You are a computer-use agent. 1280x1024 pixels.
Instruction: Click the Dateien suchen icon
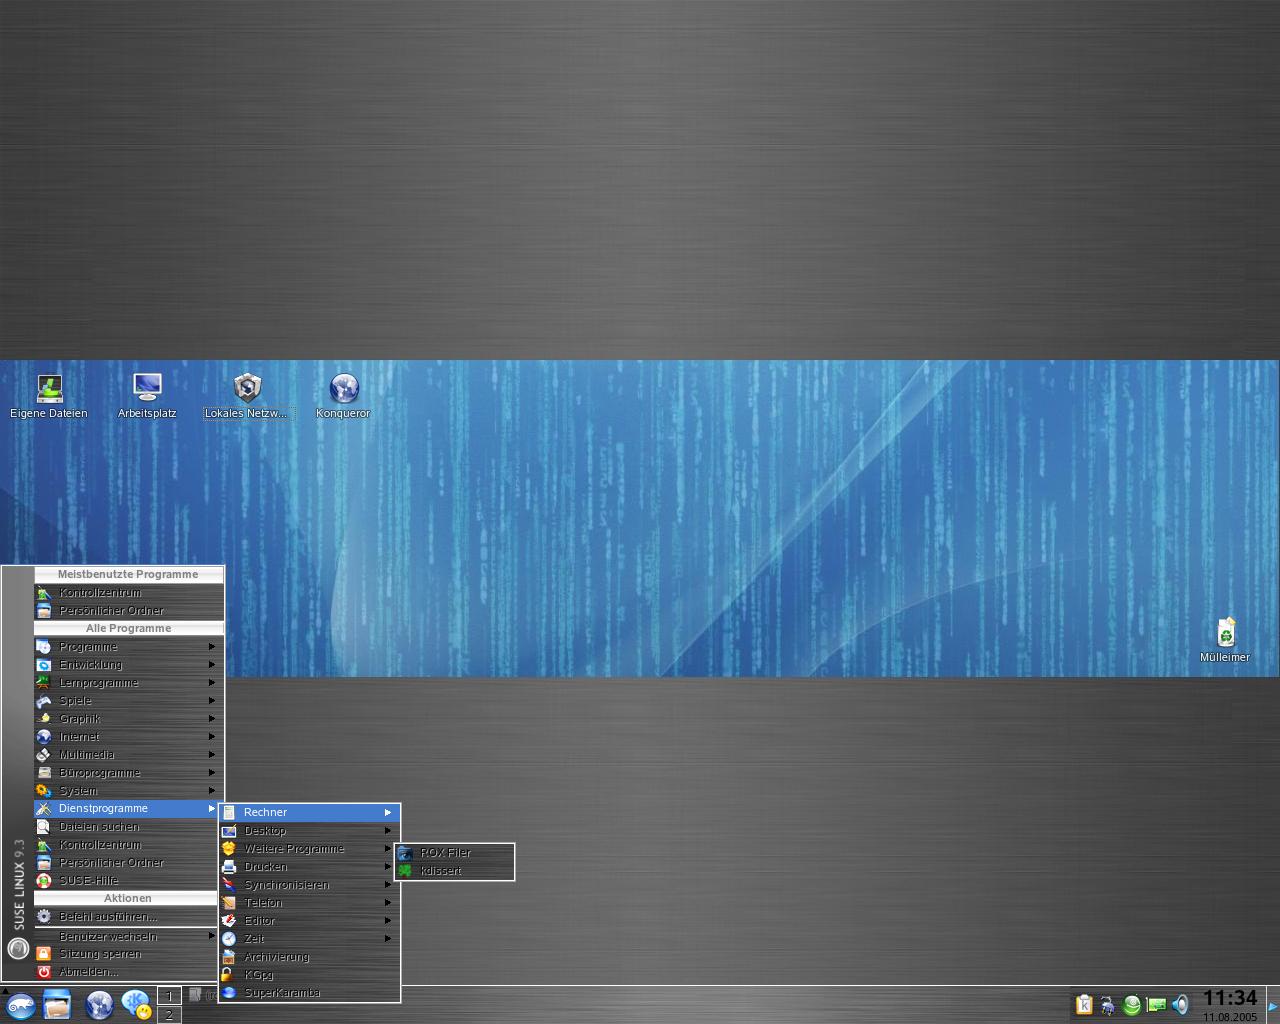coord(44,827)
